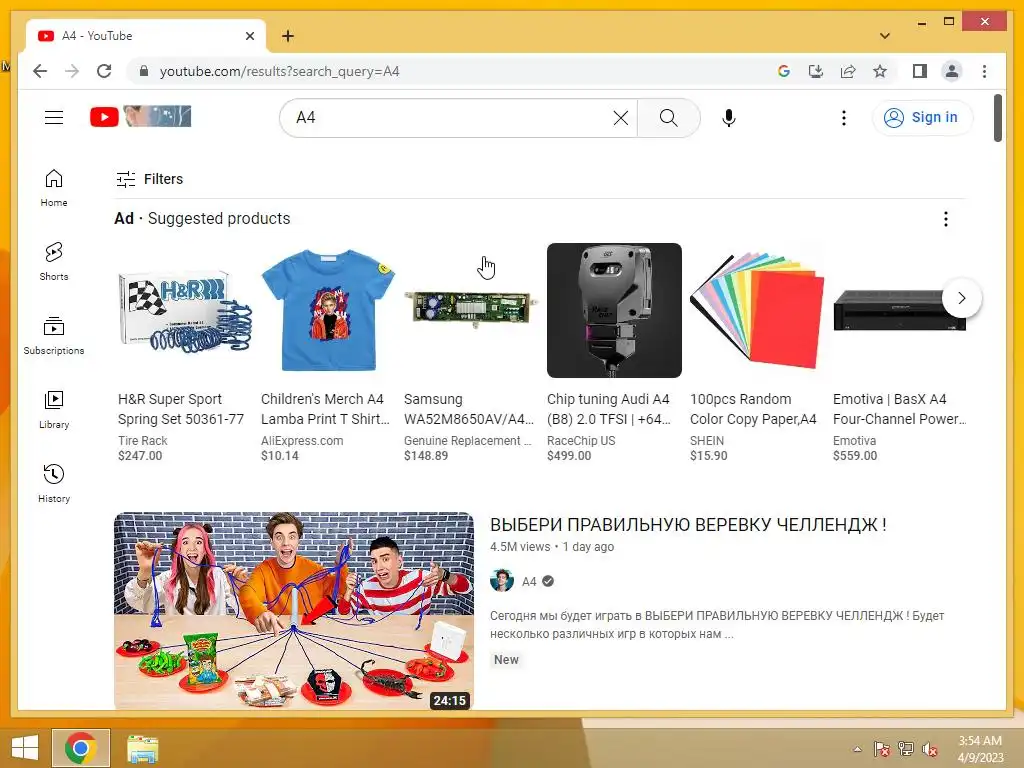The height and width of the screenshot is (768, 1024).
Task: Reload the page
Action: (x=104, y=71)
